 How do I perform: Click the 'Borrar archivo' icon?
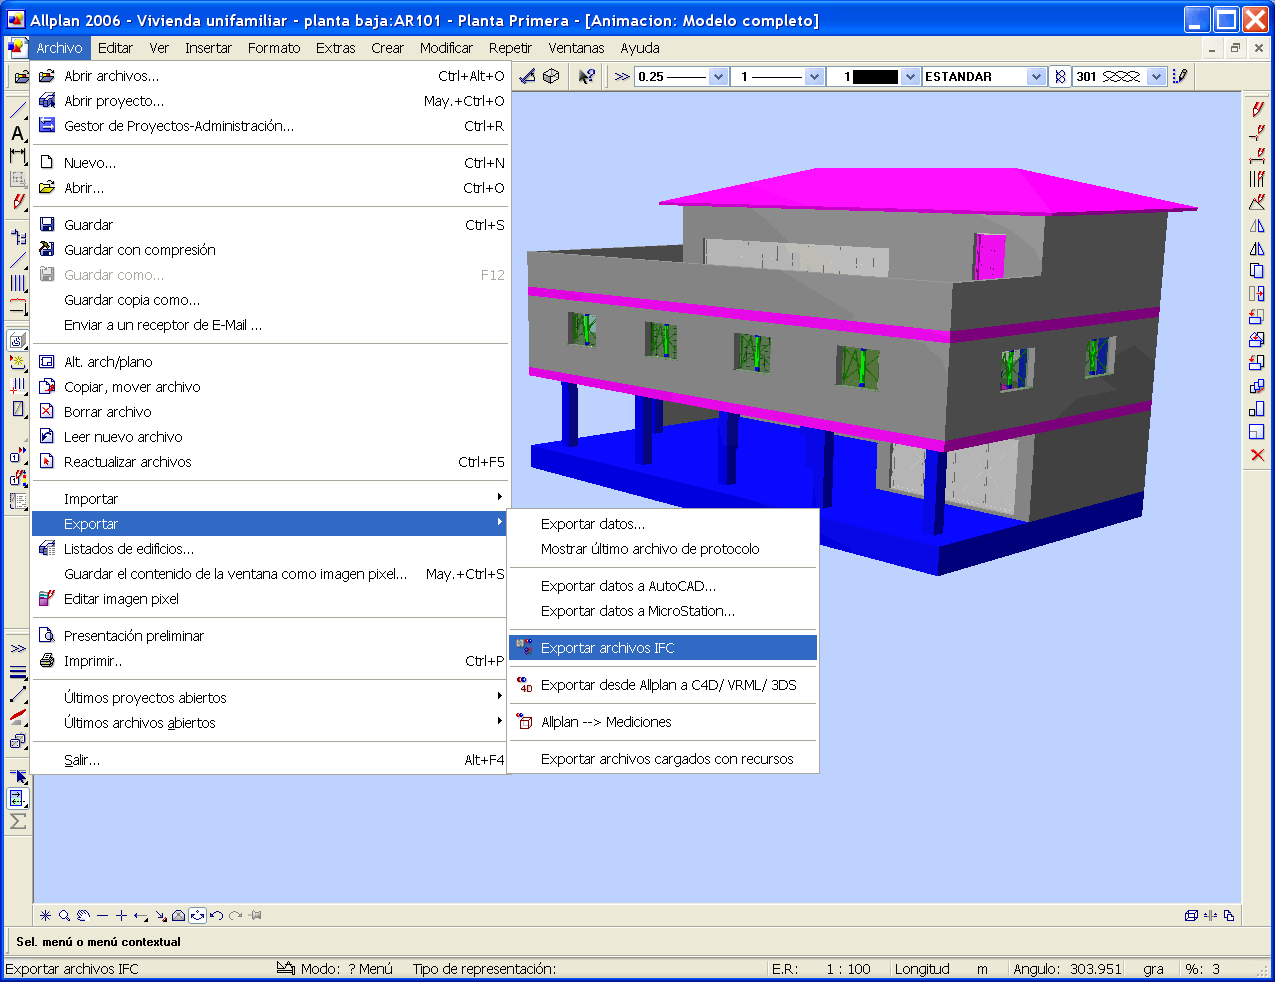(x=47, y=412)
